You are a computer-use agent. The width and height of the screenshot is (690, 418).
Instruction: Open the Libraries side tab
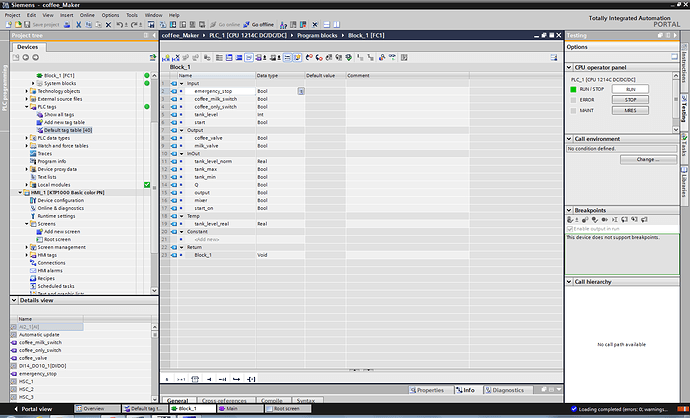click(x=684, y=185)
